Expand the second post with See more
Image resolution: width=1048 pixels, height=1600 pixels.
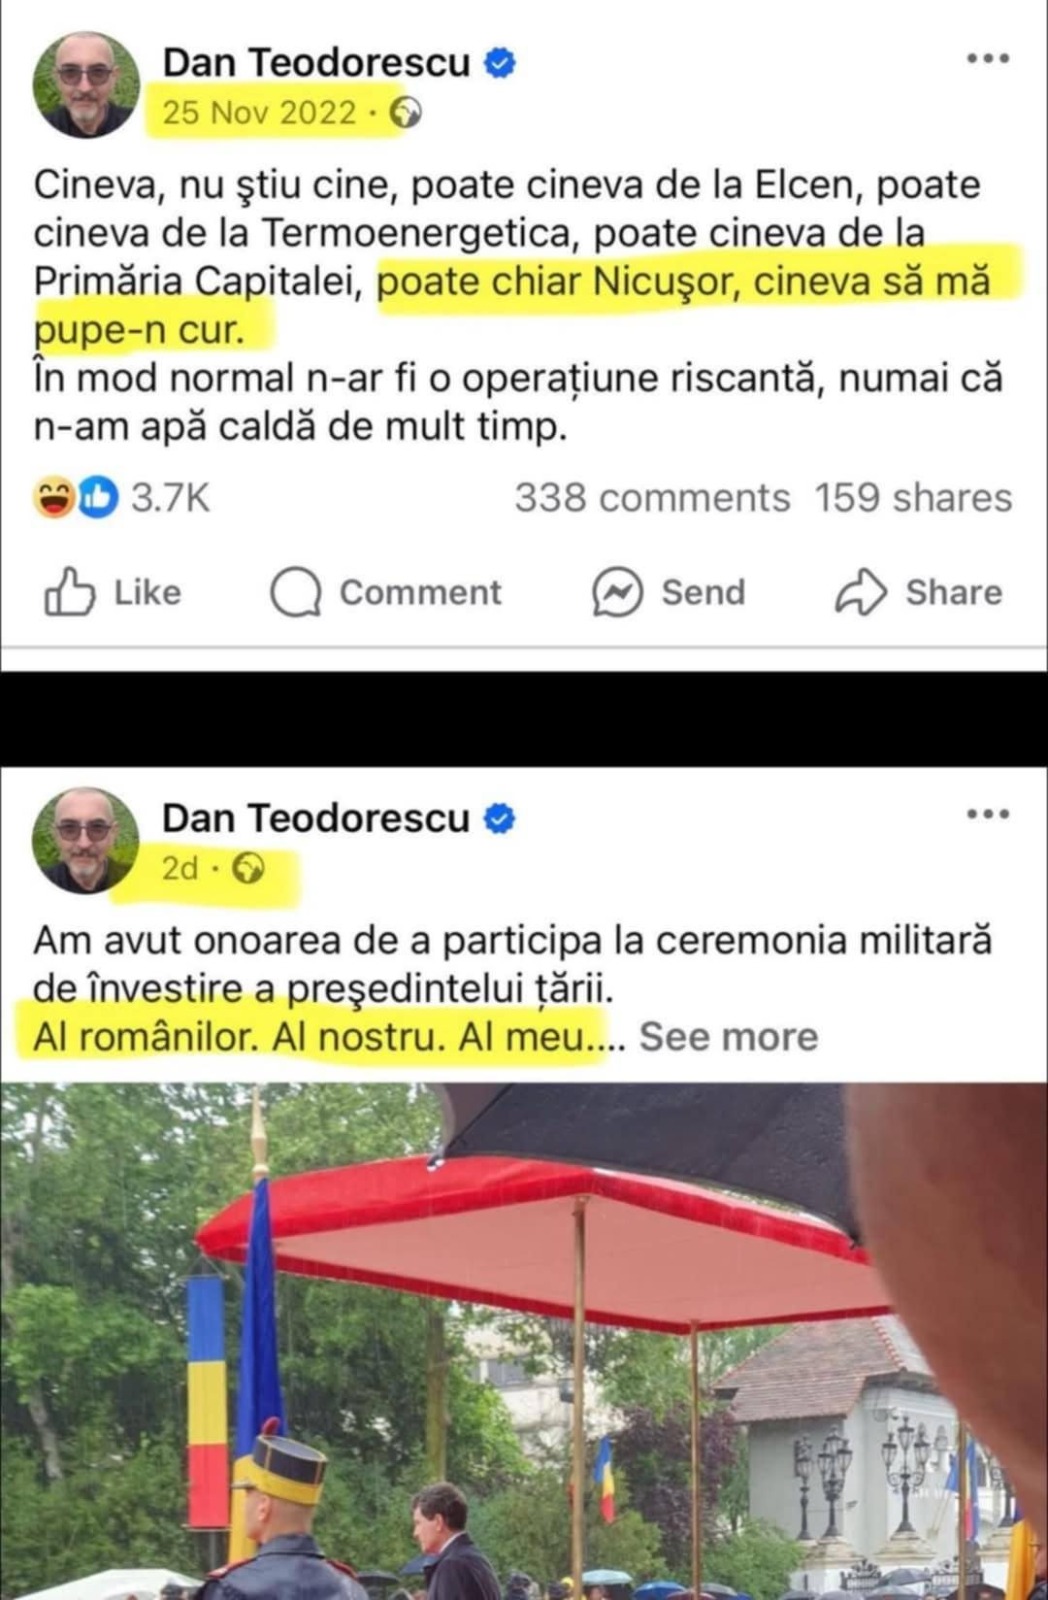point(728,1037)
